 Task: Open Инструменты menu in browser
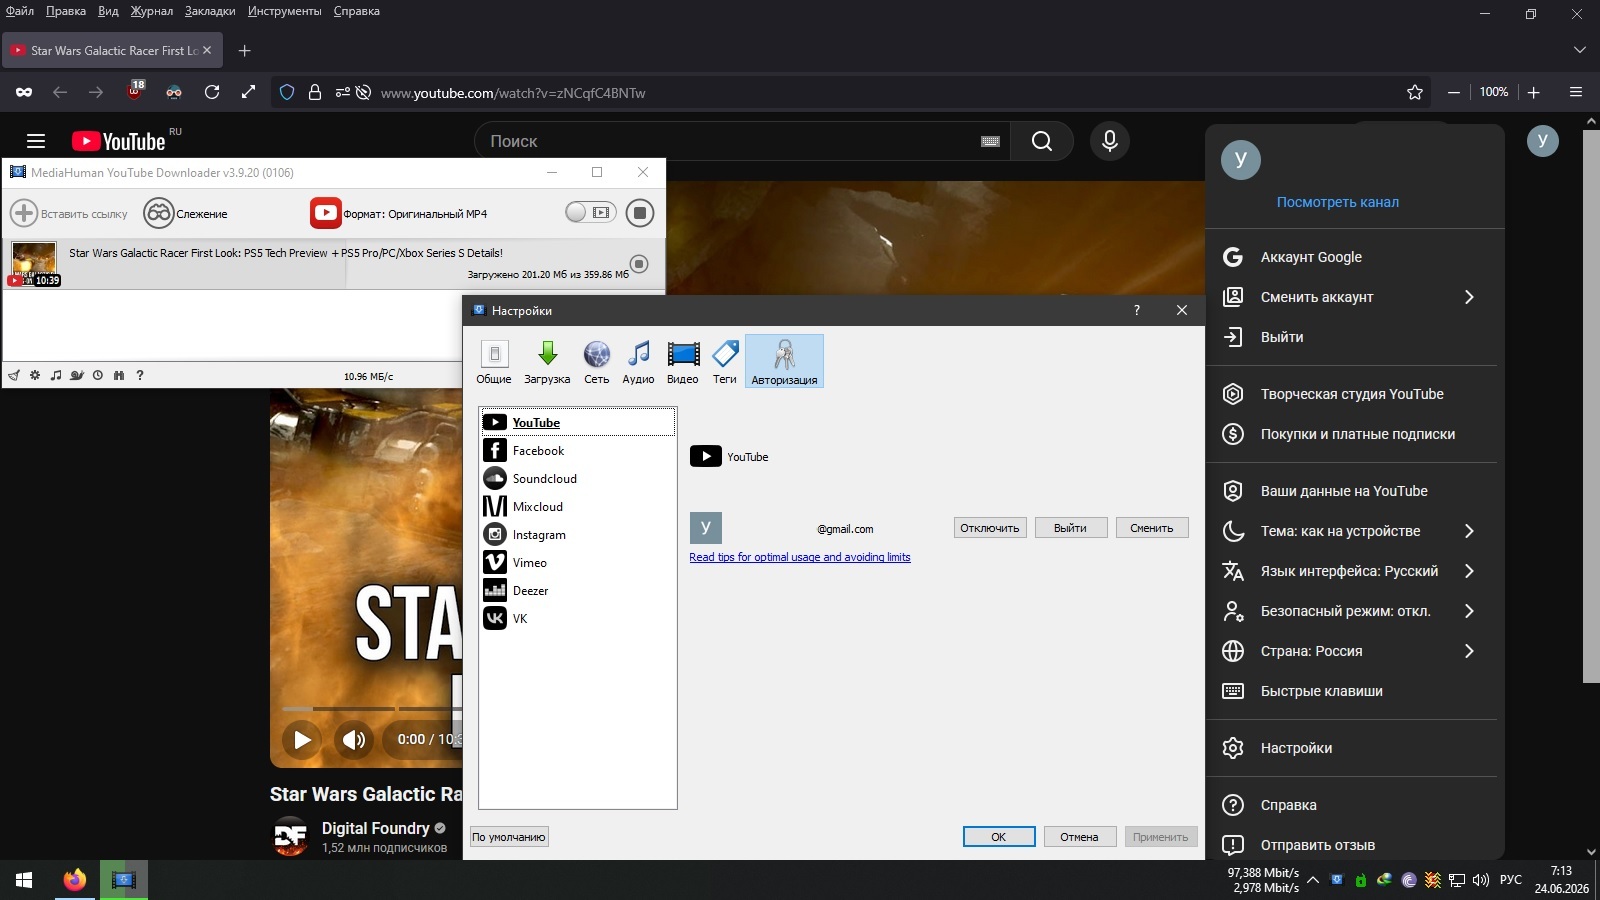(x=285, y=11)
